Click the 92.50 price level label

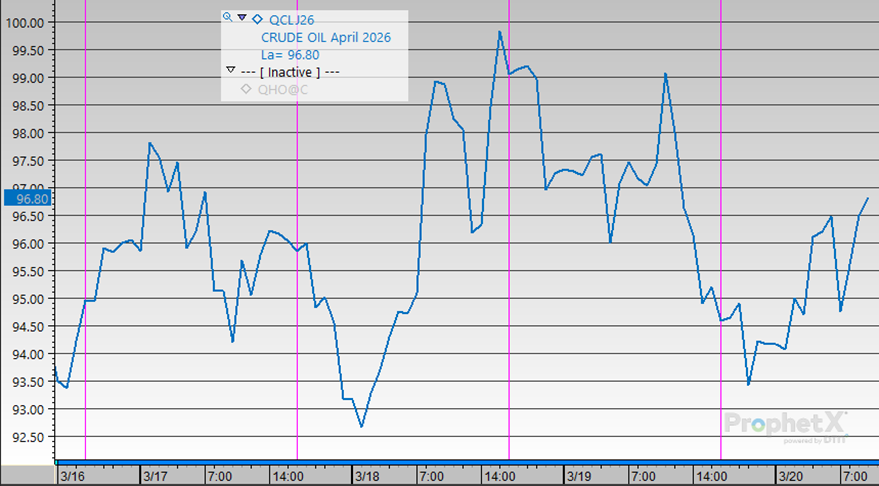point(26,437)
